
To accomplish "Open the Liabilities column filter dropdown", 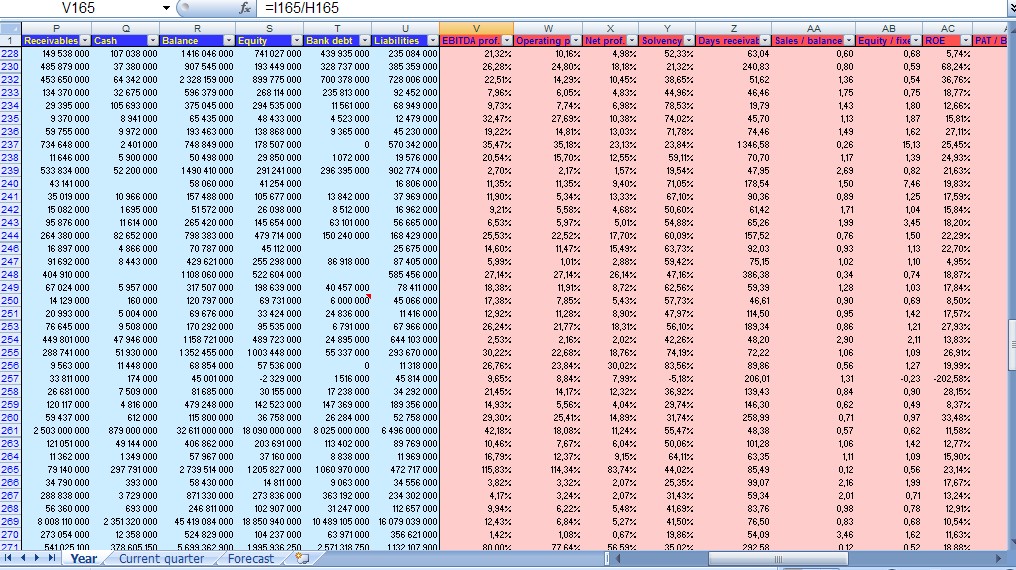I will click(x=432, y=40).
